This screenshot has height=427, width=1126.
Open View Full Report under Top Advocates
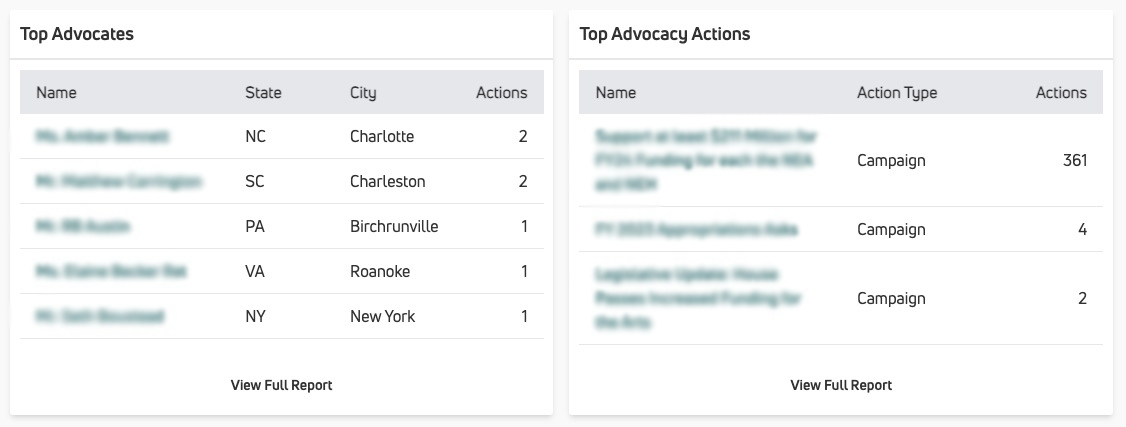282,385
